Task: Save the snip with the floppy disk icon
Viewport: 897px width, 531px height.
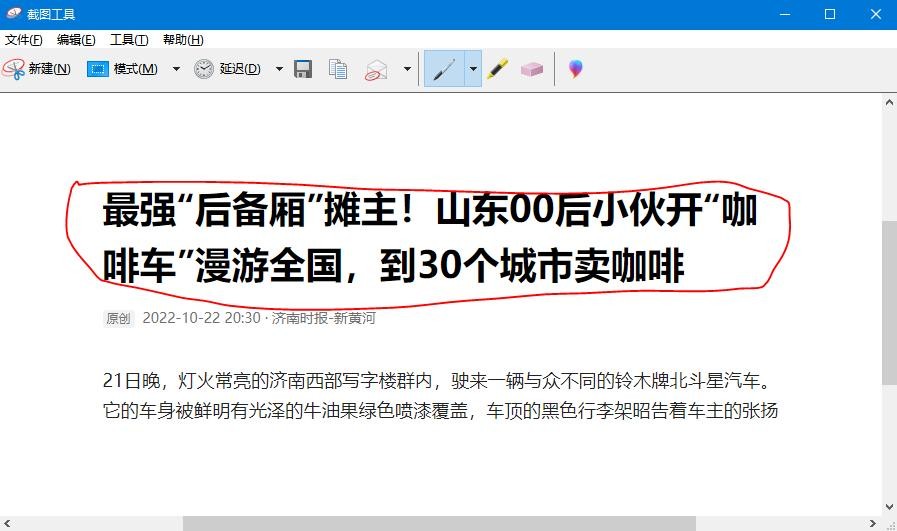Action: (303, 69)
